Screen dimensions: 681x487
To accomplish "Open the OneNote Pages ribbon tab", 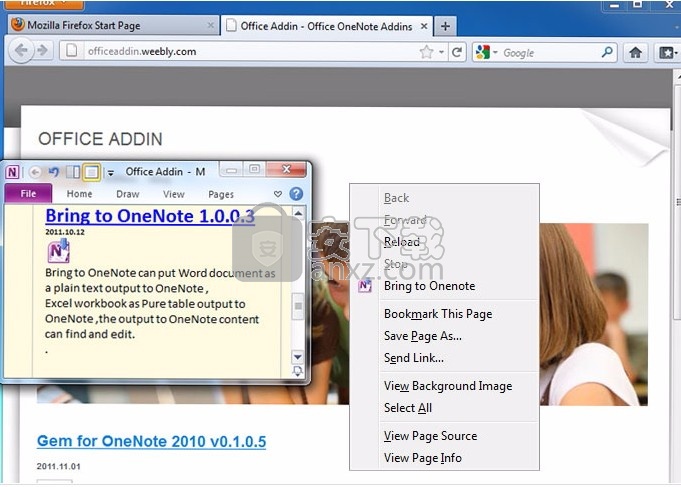I will coord(221,194).
